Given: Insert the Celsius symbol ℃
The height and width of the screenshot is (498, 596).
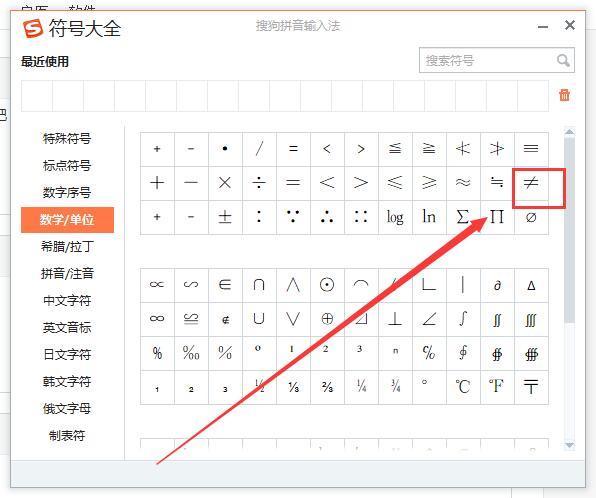Looking at the screenshot, I should 463,387.
